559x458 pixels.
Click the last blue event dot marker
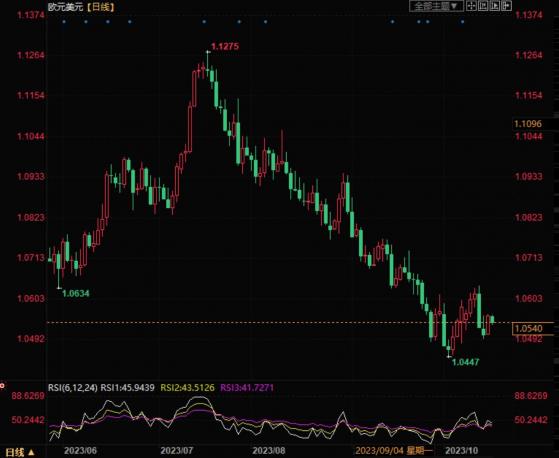[x=462, y=22]
